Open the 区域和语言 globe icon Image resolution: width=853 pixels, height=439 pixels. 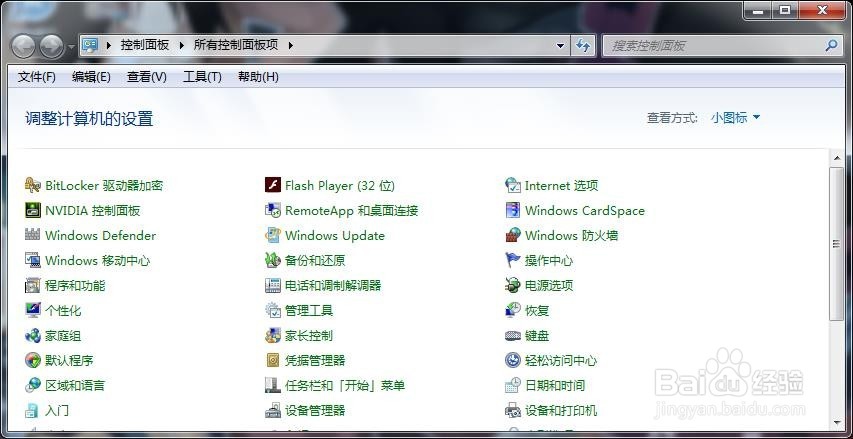click(33, 385)
